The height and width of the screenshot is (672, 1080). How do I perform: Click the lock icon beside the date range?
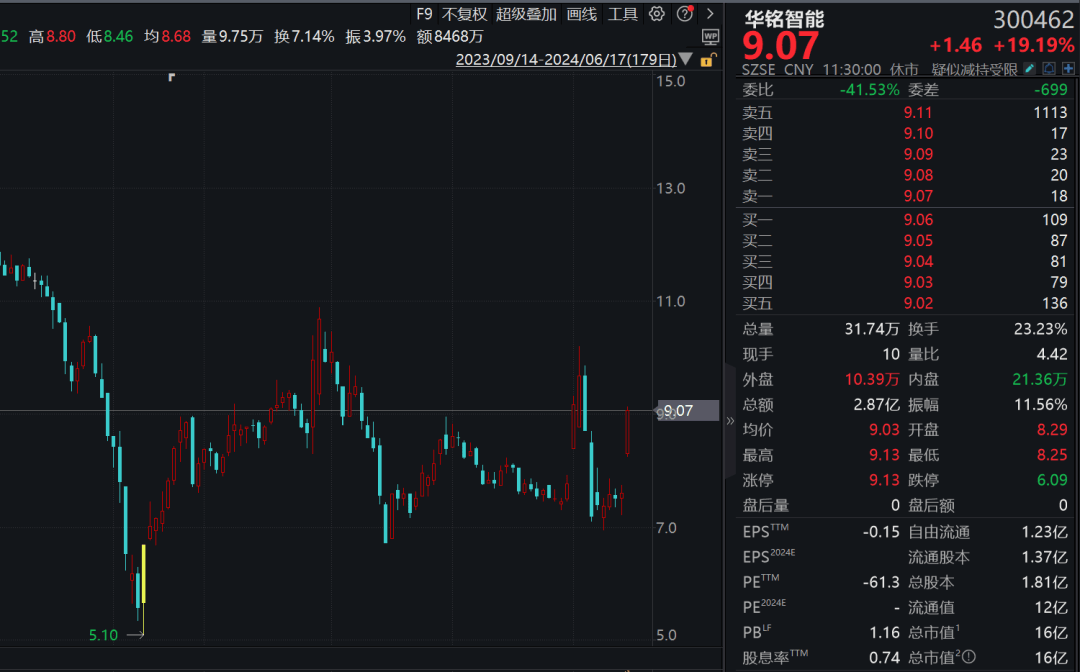coord(708,59)
